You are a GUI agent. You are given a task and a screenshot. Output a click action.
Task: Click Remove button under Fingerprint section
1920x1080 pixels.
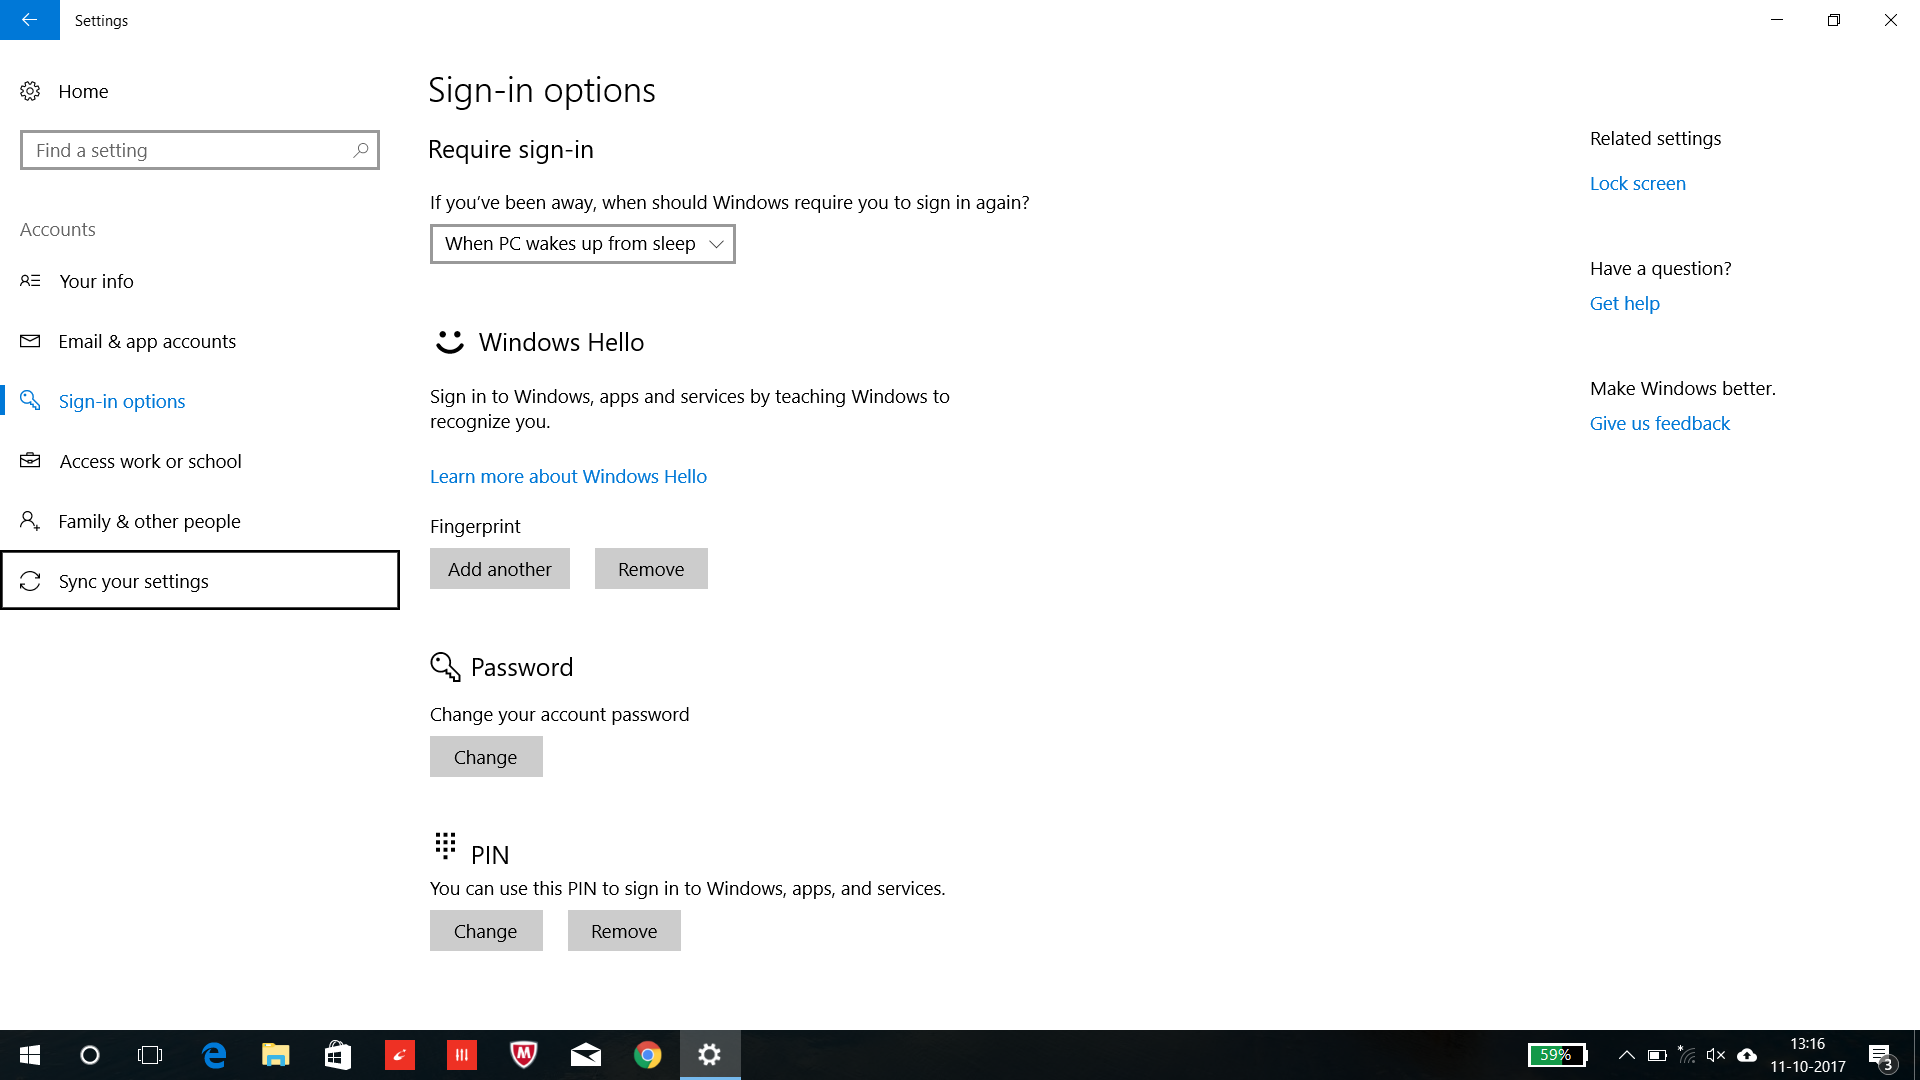[x=651, y=568]
